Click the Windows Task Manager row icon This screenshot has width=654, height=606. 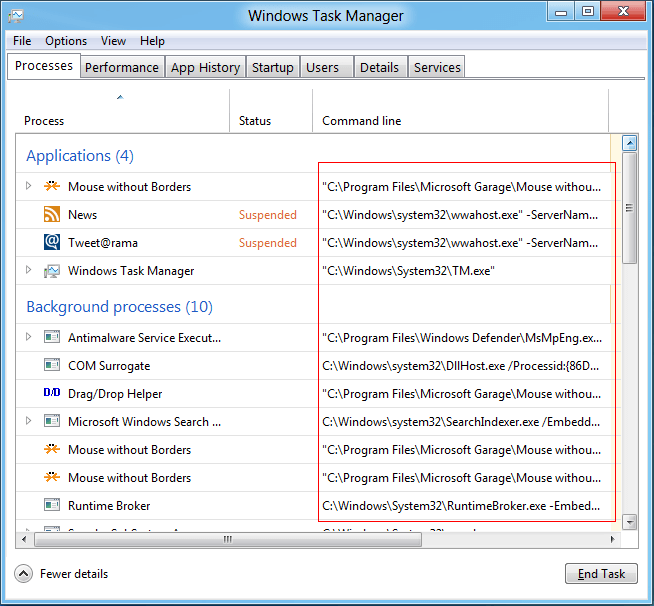point(52,271)
